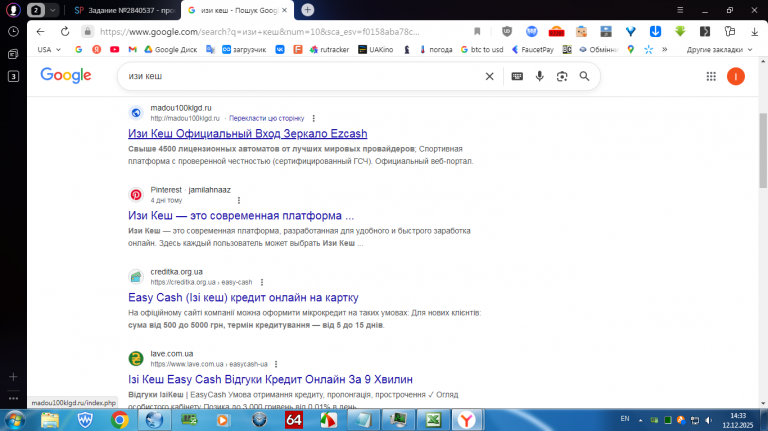Open the blue download arrow extension
The width and height of the screenshot is (768, 431).
point(655,31)
